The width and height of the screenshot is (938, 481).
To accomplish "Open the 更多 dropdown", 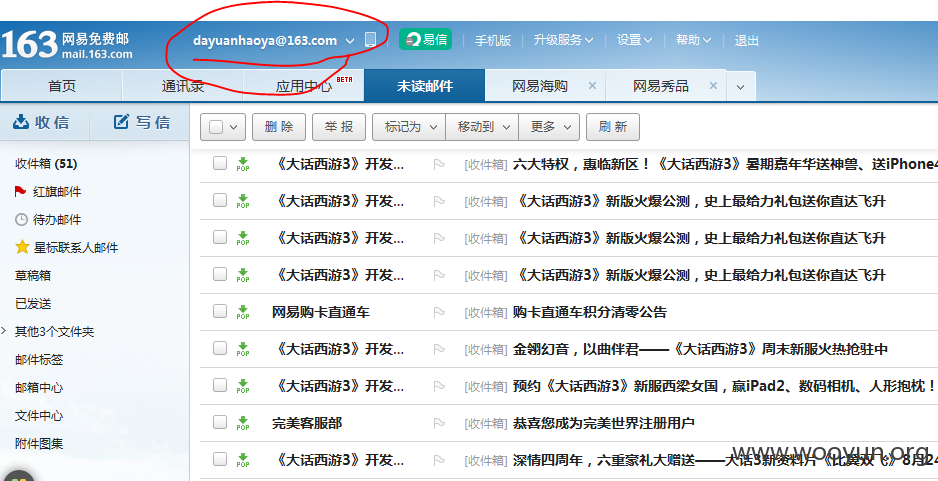I will click(x=549, y=127).
